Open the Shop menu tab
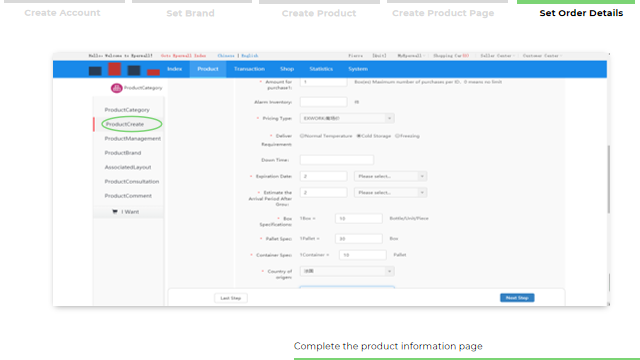 pos(287,69)
